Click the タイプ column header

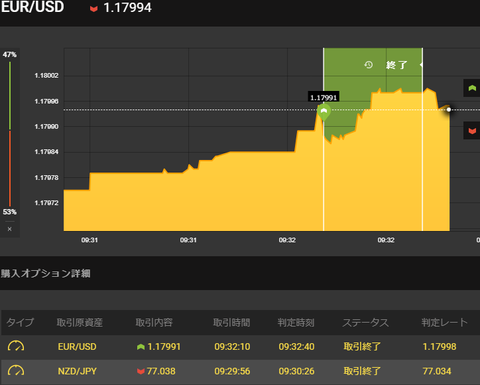click(20, 322)
